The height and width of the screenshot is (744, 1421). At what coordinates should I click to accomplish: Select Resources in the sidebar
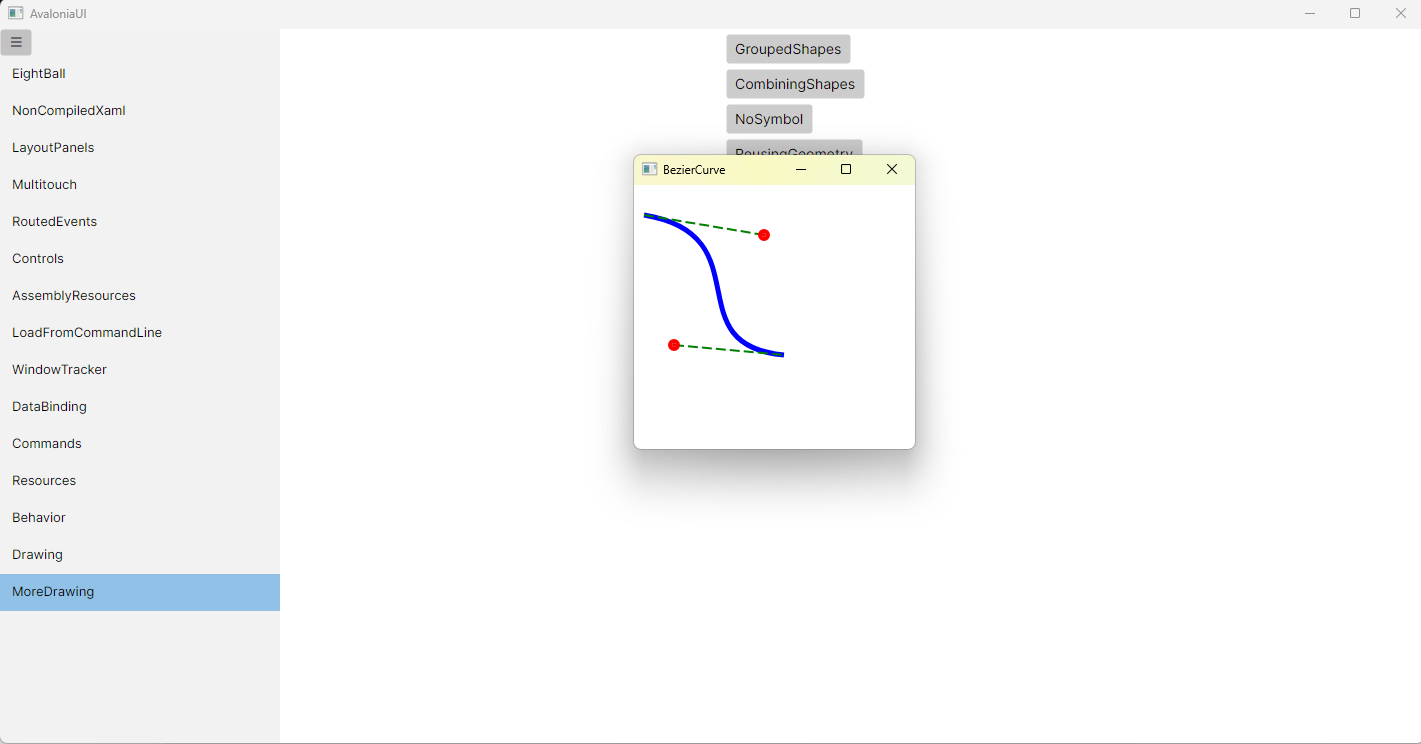click(140, 481)
